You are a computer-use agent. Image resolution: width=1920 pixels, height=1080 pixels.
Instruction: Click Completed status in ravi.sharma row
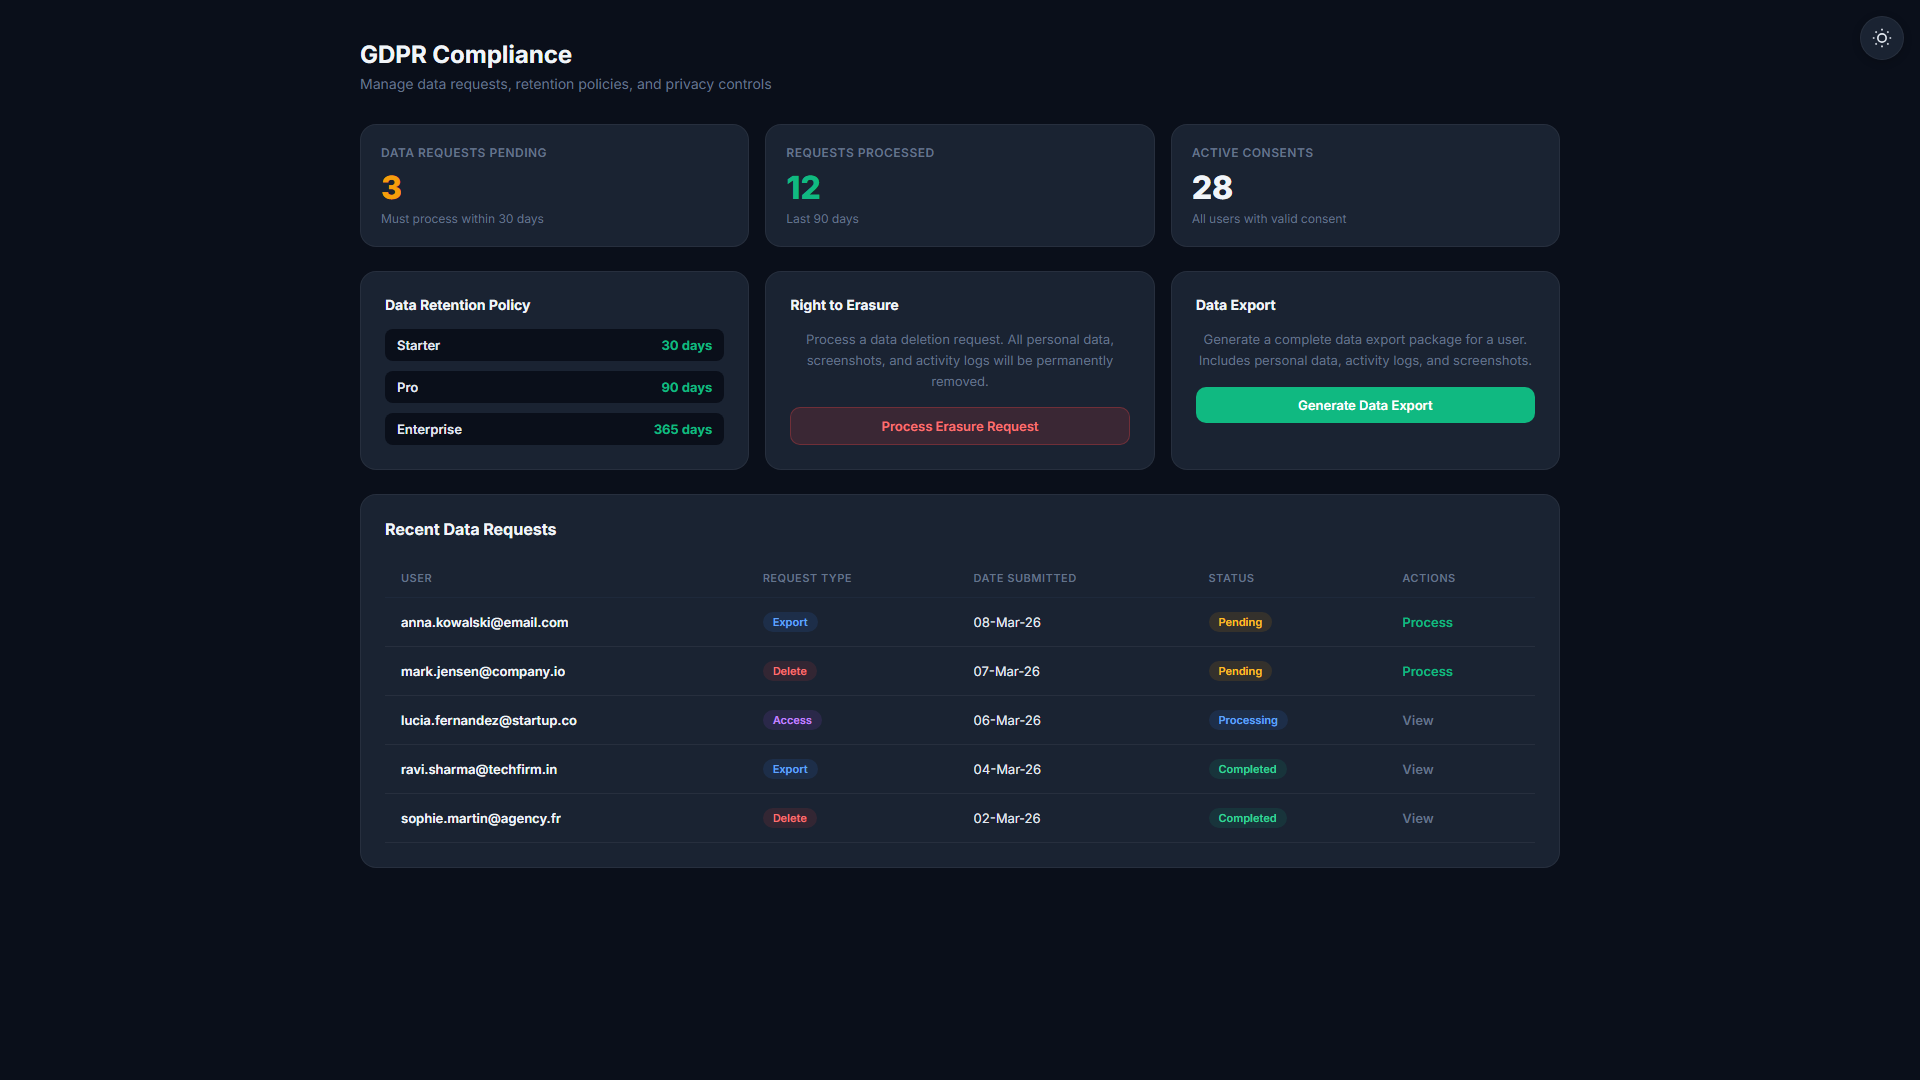1247,769
